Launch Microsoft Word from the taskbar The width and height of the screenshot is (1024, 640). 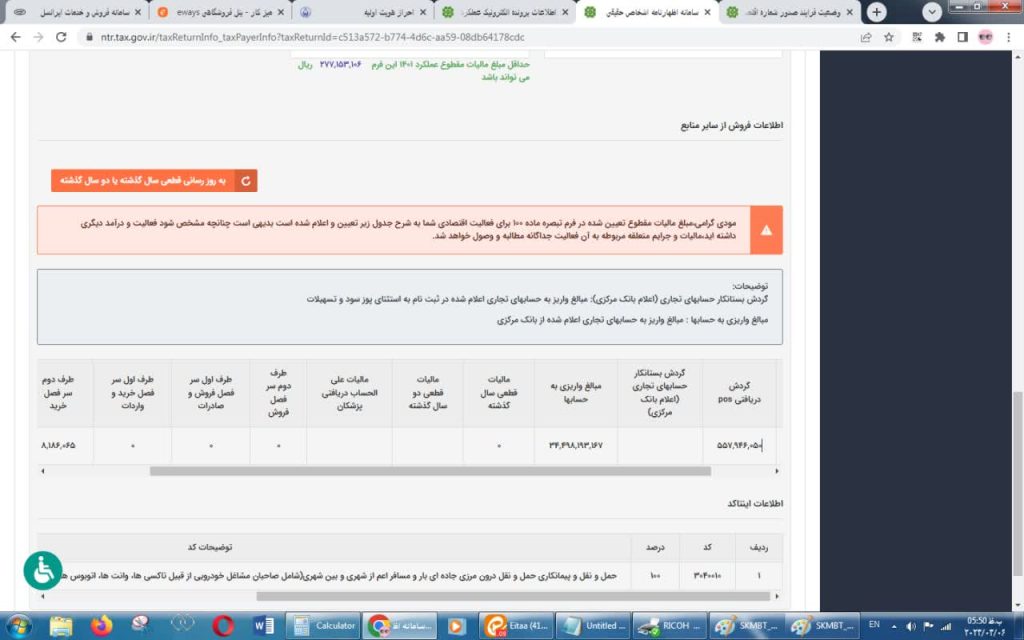[264, 626]
